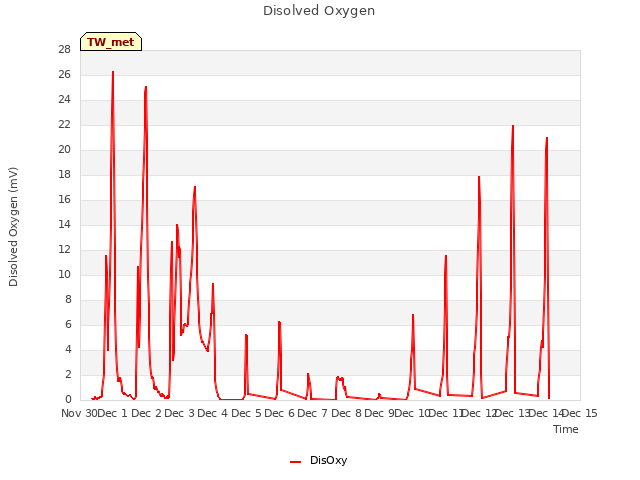Click the peak near 18 on Dec 12
Viewport: 640px width, 480px height.
[x=479, y=176]
